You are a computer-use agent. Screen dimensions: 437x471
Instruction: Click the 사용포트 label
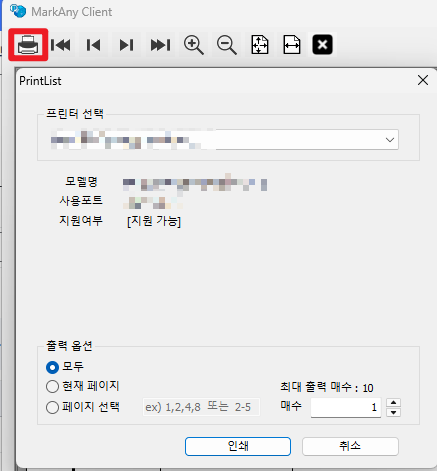[81, 200]
